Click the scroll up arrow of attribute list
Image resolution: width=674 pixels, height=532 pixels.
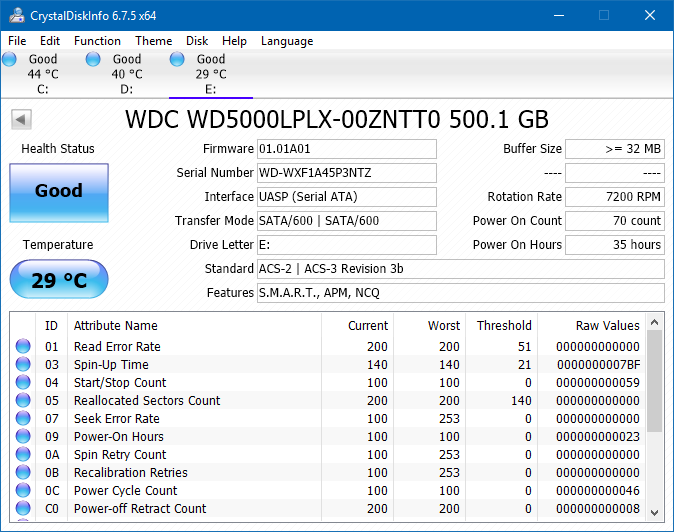pyautogui.click(x=655, y=322)
